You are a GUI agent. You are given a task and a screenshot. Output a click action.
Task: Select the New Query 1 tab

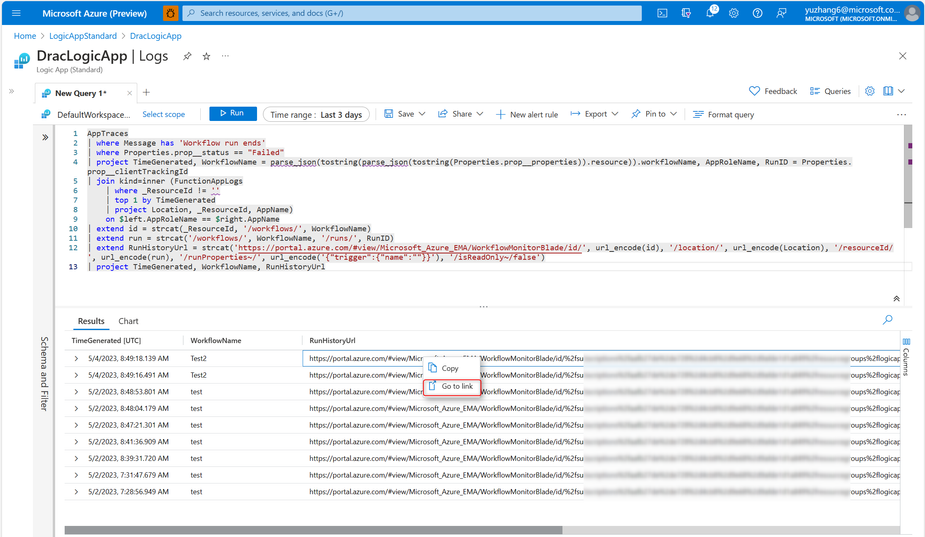click(x=80, y=93)
